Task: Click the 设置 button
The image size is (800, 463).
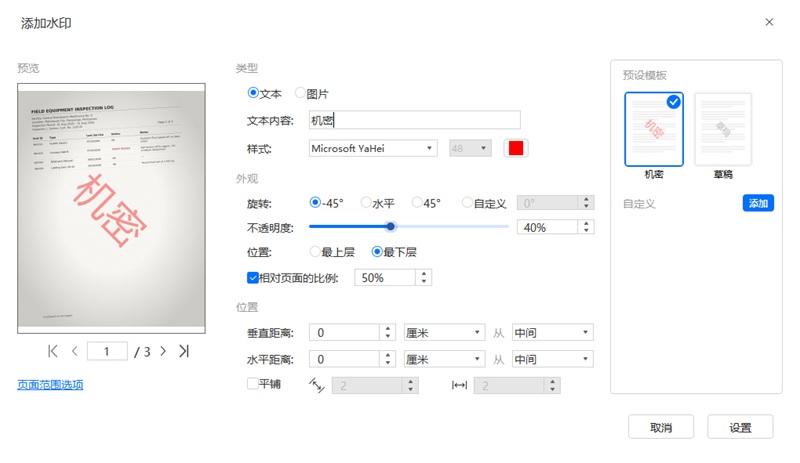Action: point(740,427)
